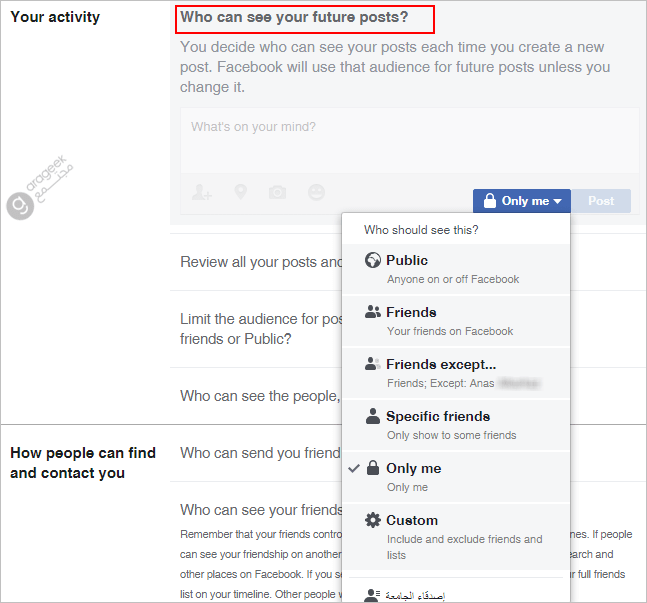Viewport: 647px width, 603px height.
Task: Click the gear icon beside Custom
Action: [373, 520]
